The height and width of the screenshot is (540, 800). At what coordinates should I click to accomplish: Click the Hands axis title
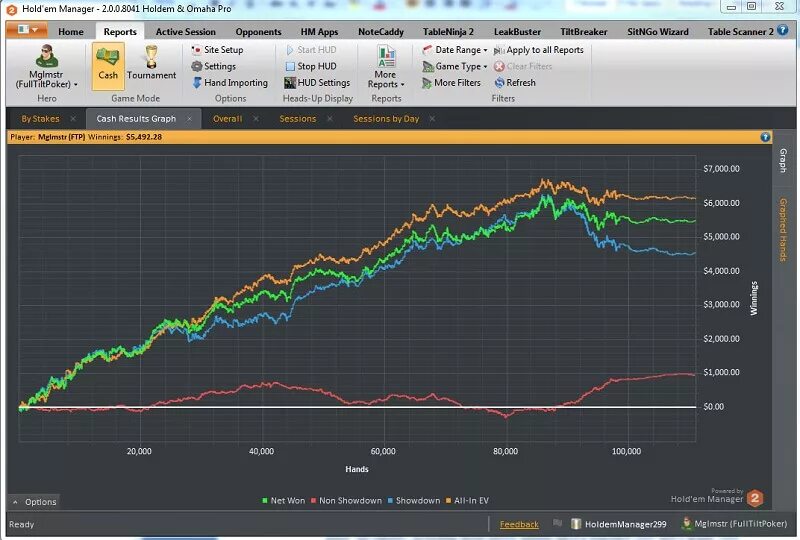pos(357,469)
